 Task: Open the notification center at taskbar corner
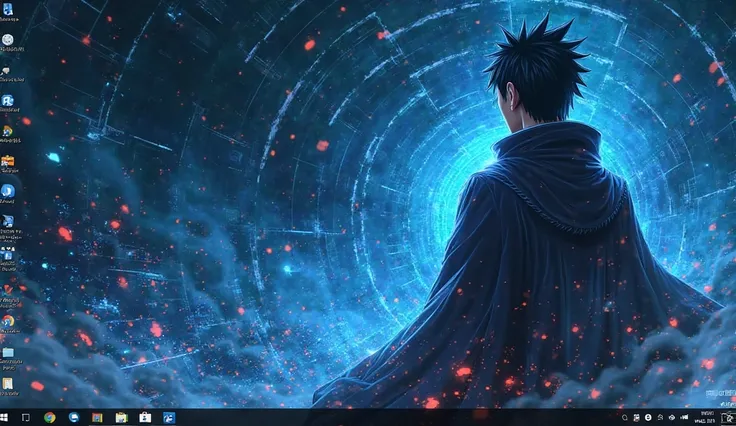coord(728,417)
